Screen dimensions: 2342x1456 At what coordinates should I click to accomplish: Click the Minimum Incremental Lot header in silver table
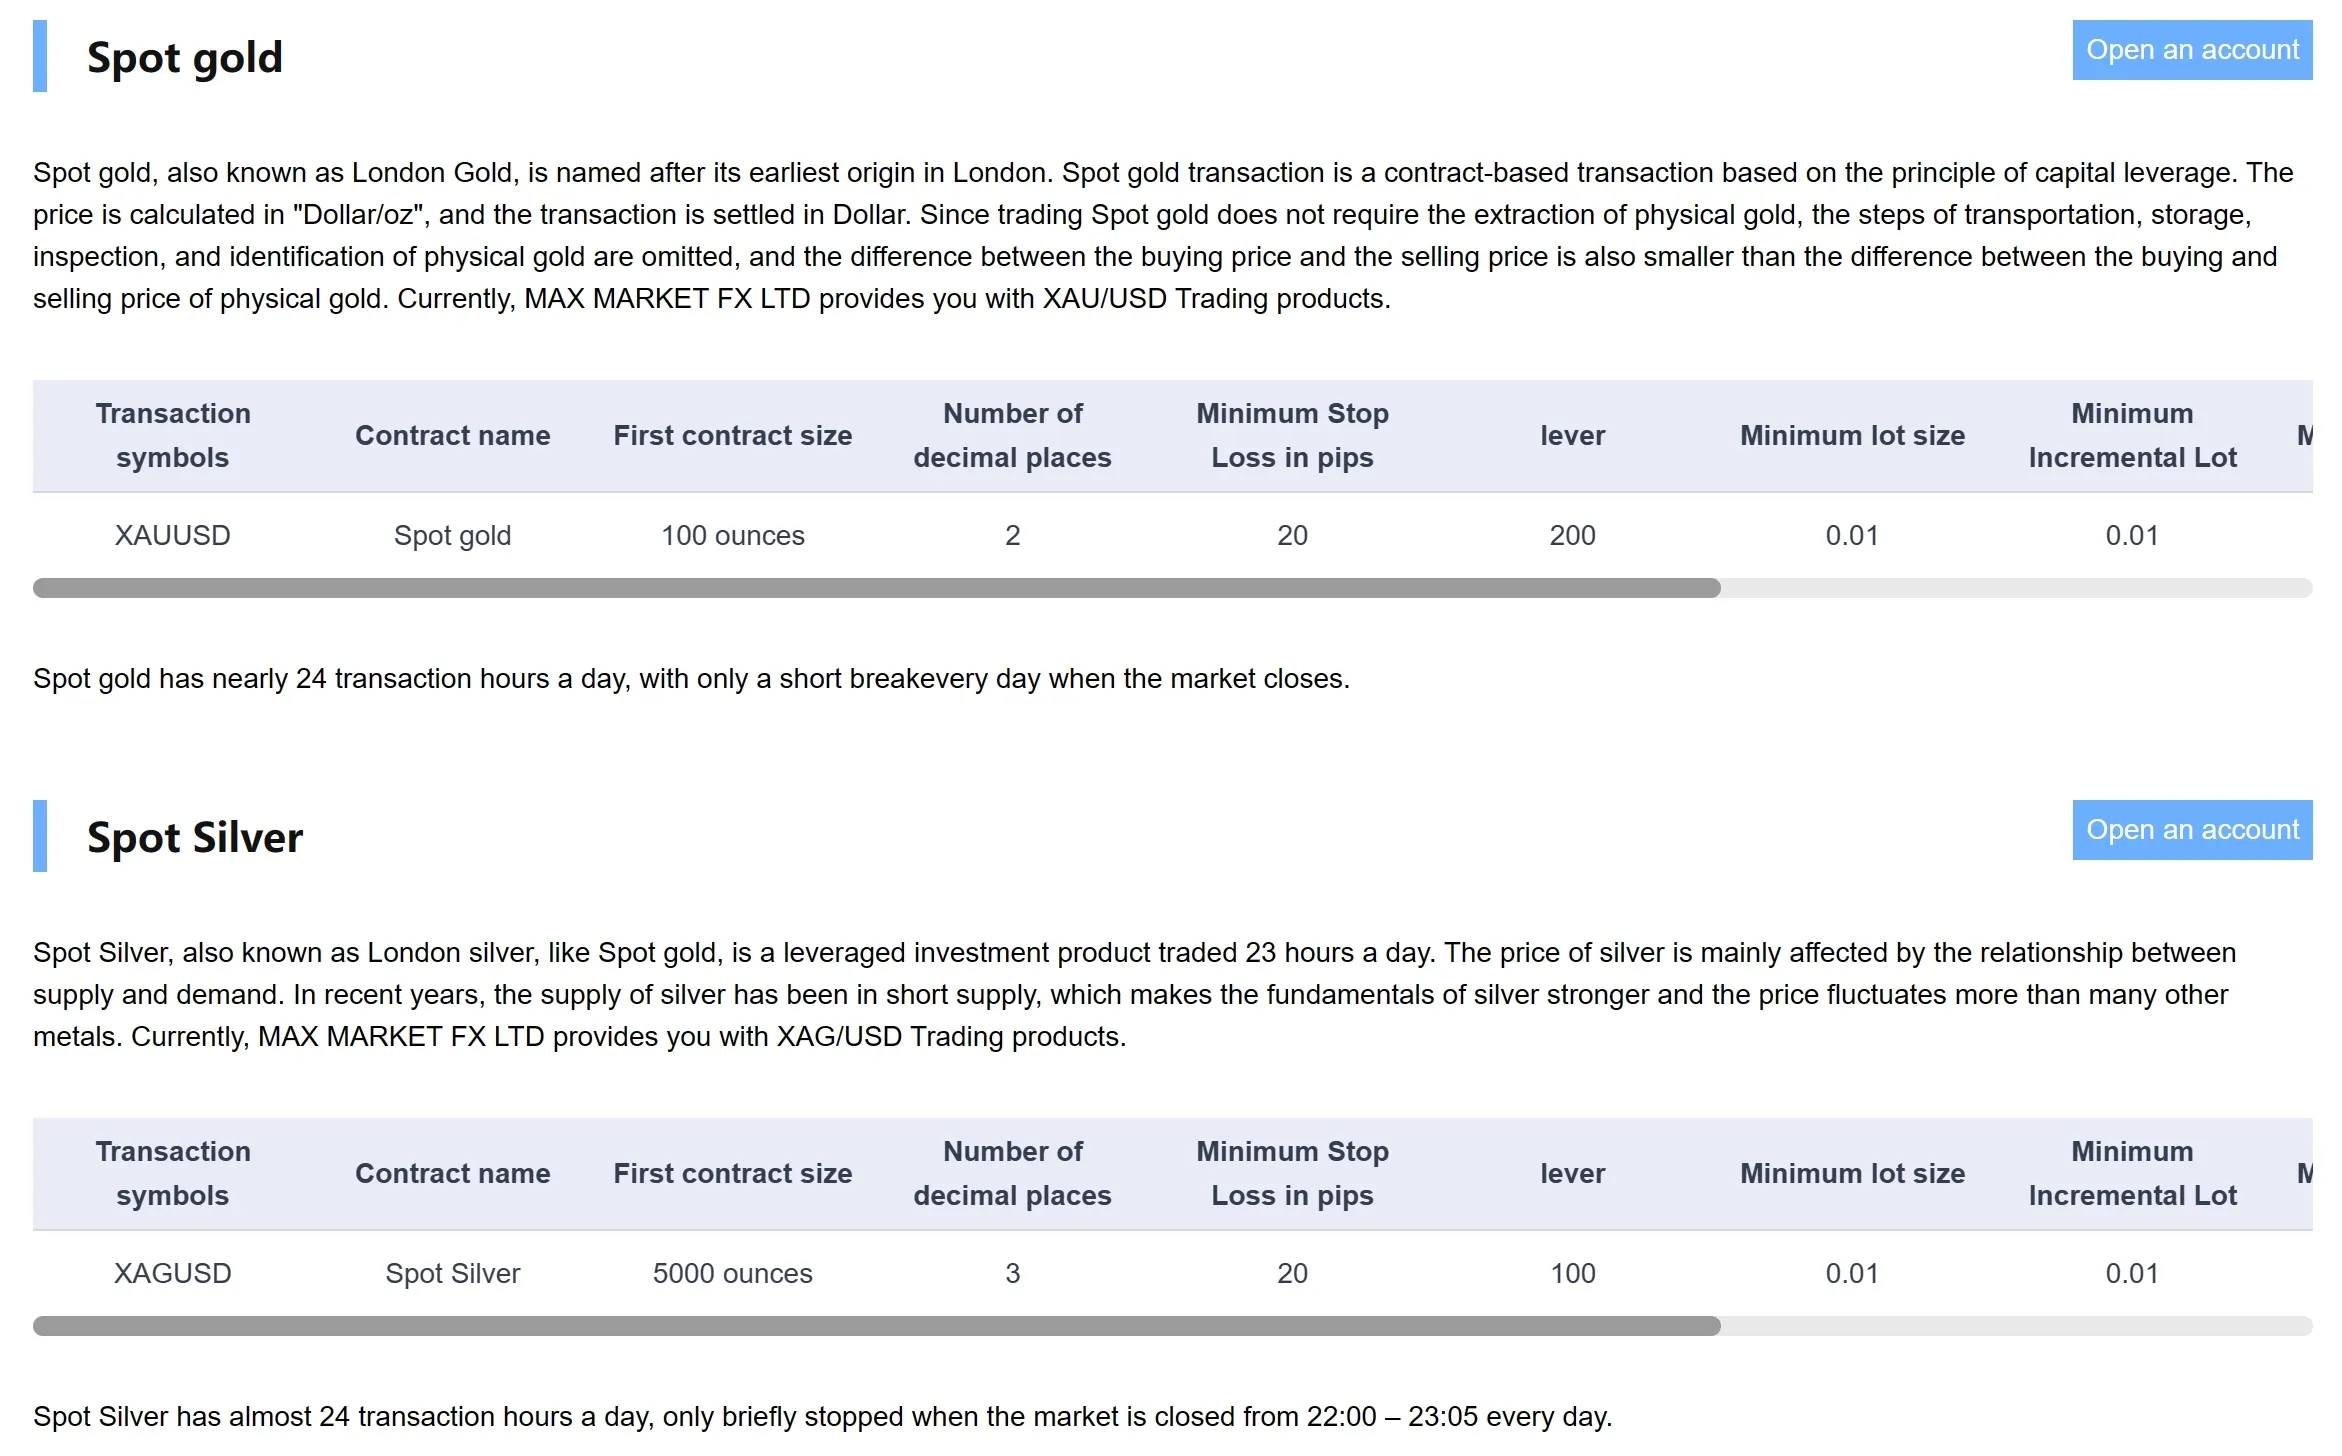click(x=2133, y=1174)
